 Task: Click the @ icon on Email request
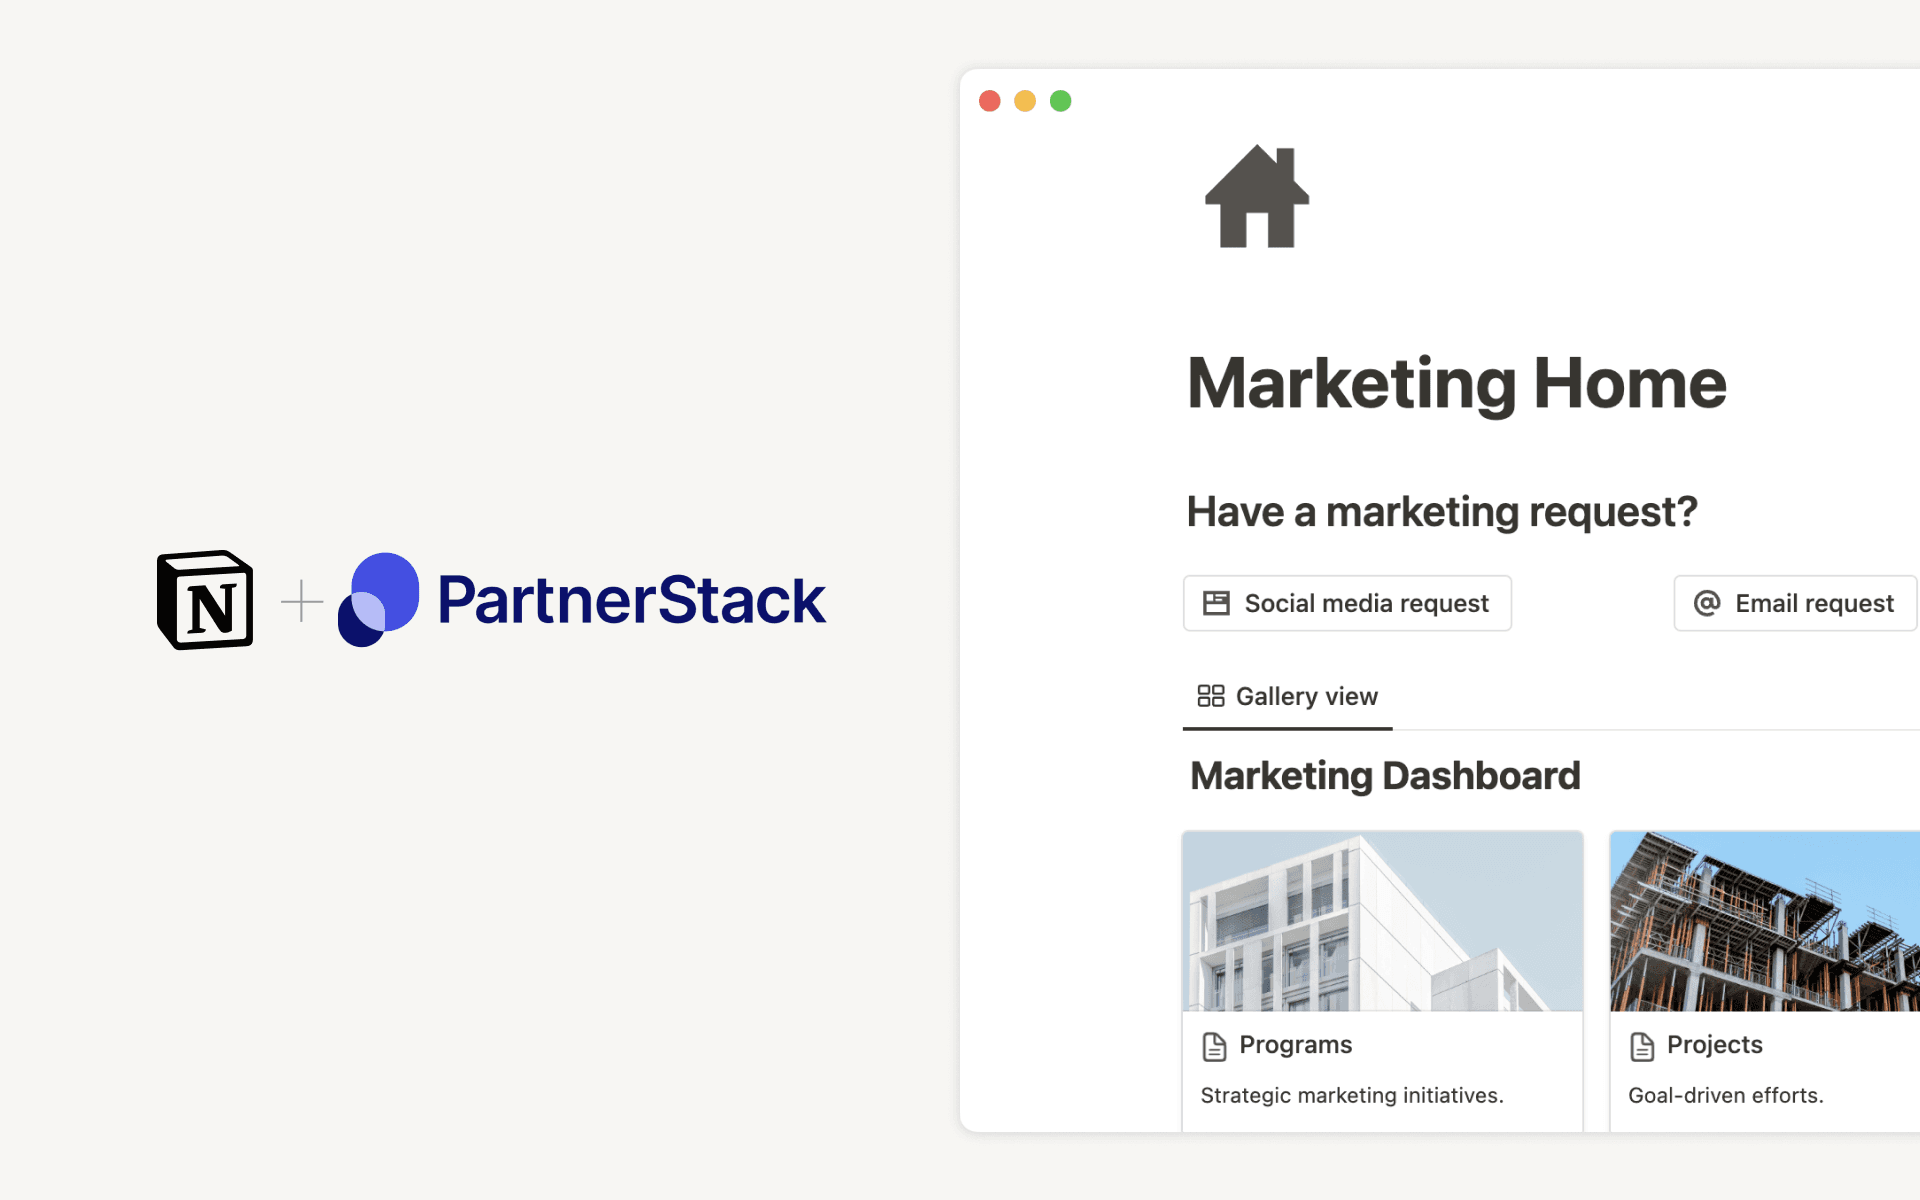(x=1705, y=603)
